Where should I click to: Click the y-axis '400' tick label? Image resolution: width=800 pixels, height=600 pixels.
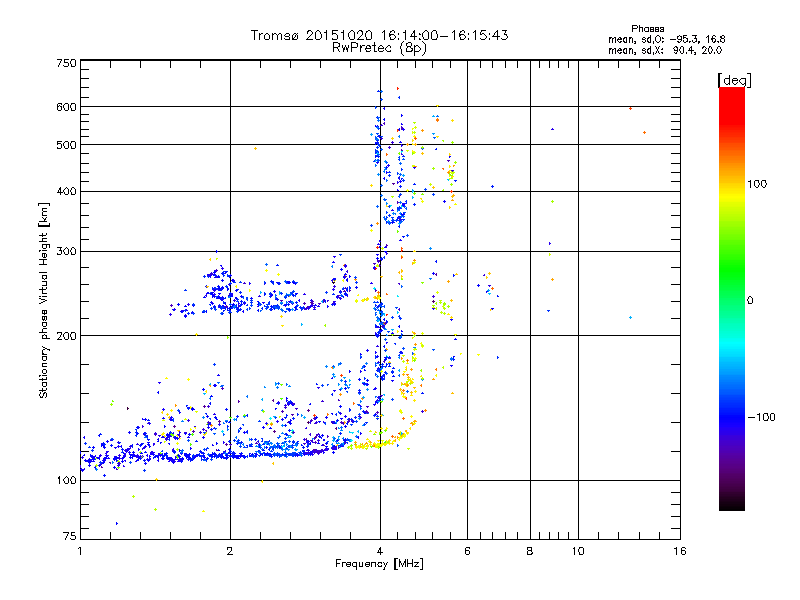(x=66, y=191)
